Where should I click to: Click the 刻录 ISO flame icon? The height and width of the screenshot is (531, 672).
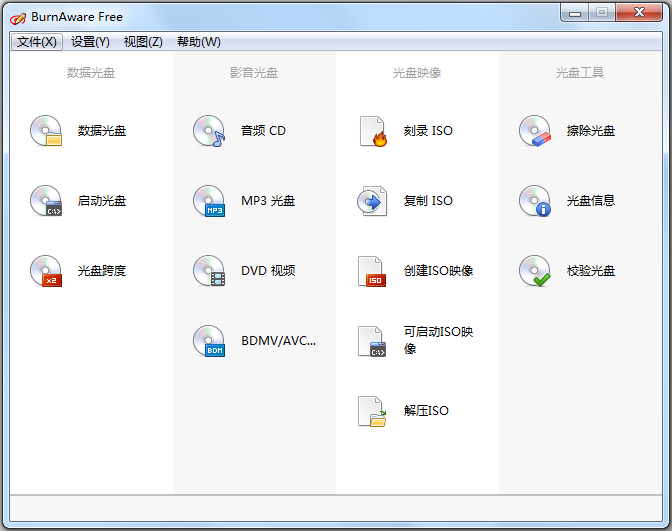(x=373, y=131)
